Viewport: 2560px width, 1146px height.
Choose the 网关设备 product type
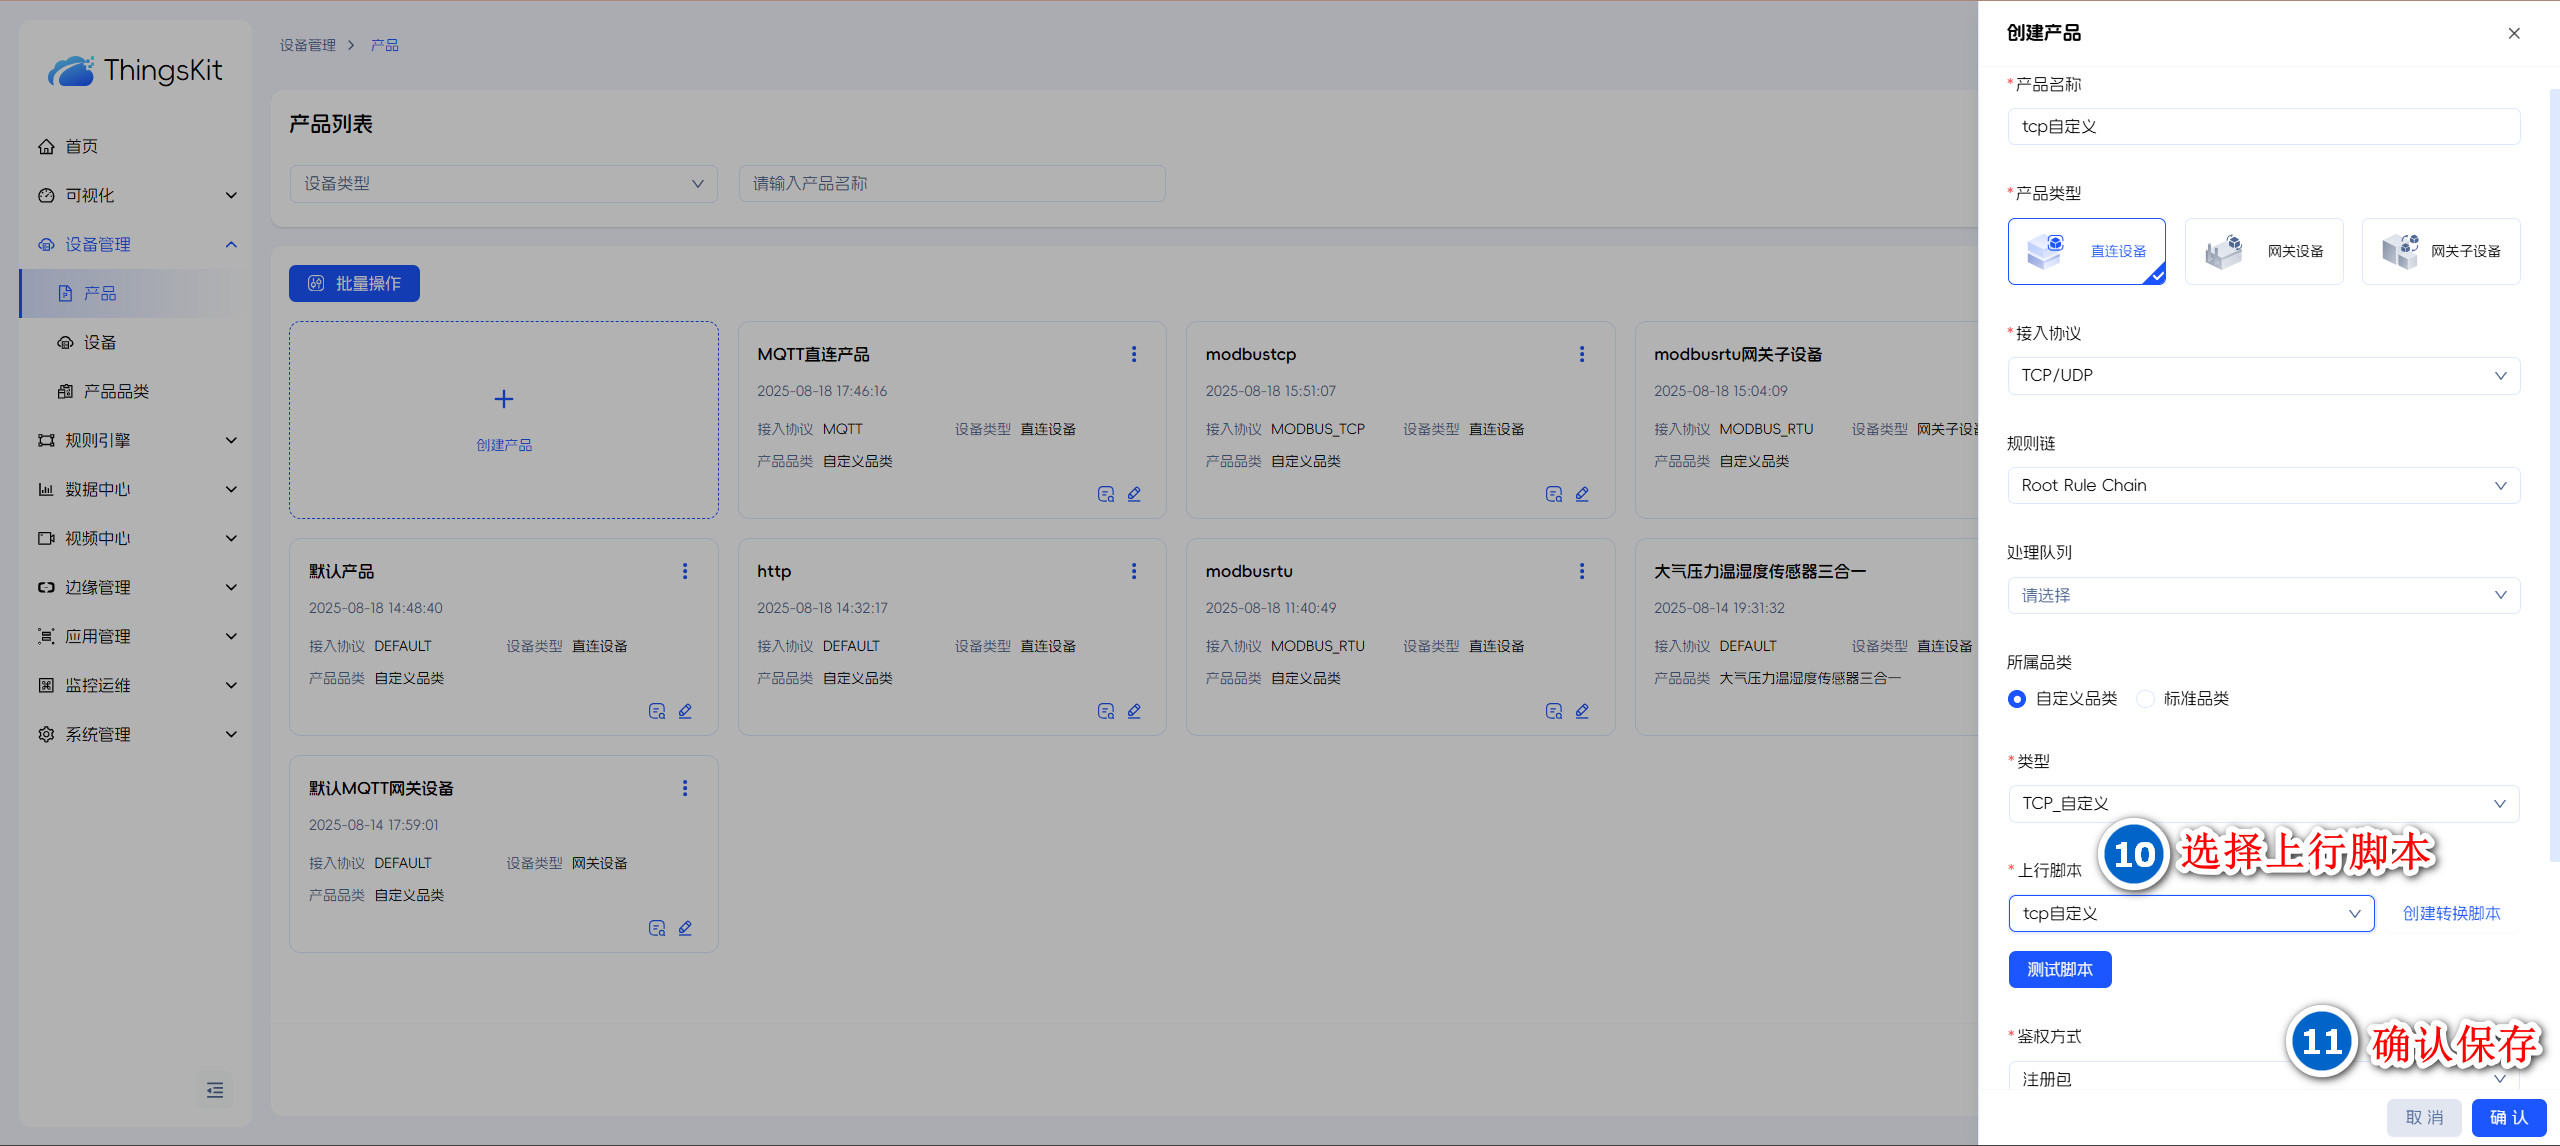tap(2263, 251)
